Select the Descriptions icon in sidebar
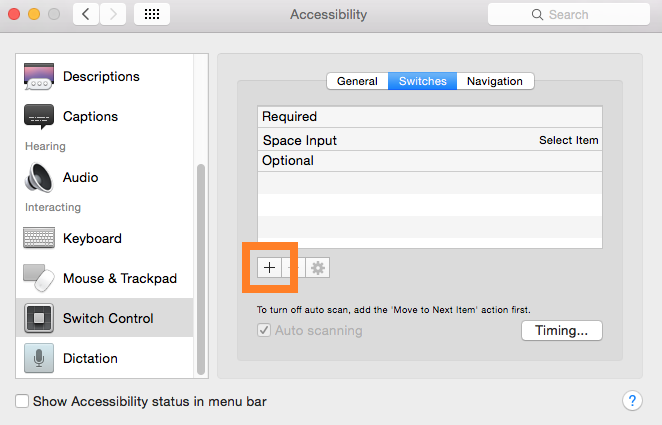Image resolution: width=662 pixels, height=425 pixels. (x=39, y=77)
